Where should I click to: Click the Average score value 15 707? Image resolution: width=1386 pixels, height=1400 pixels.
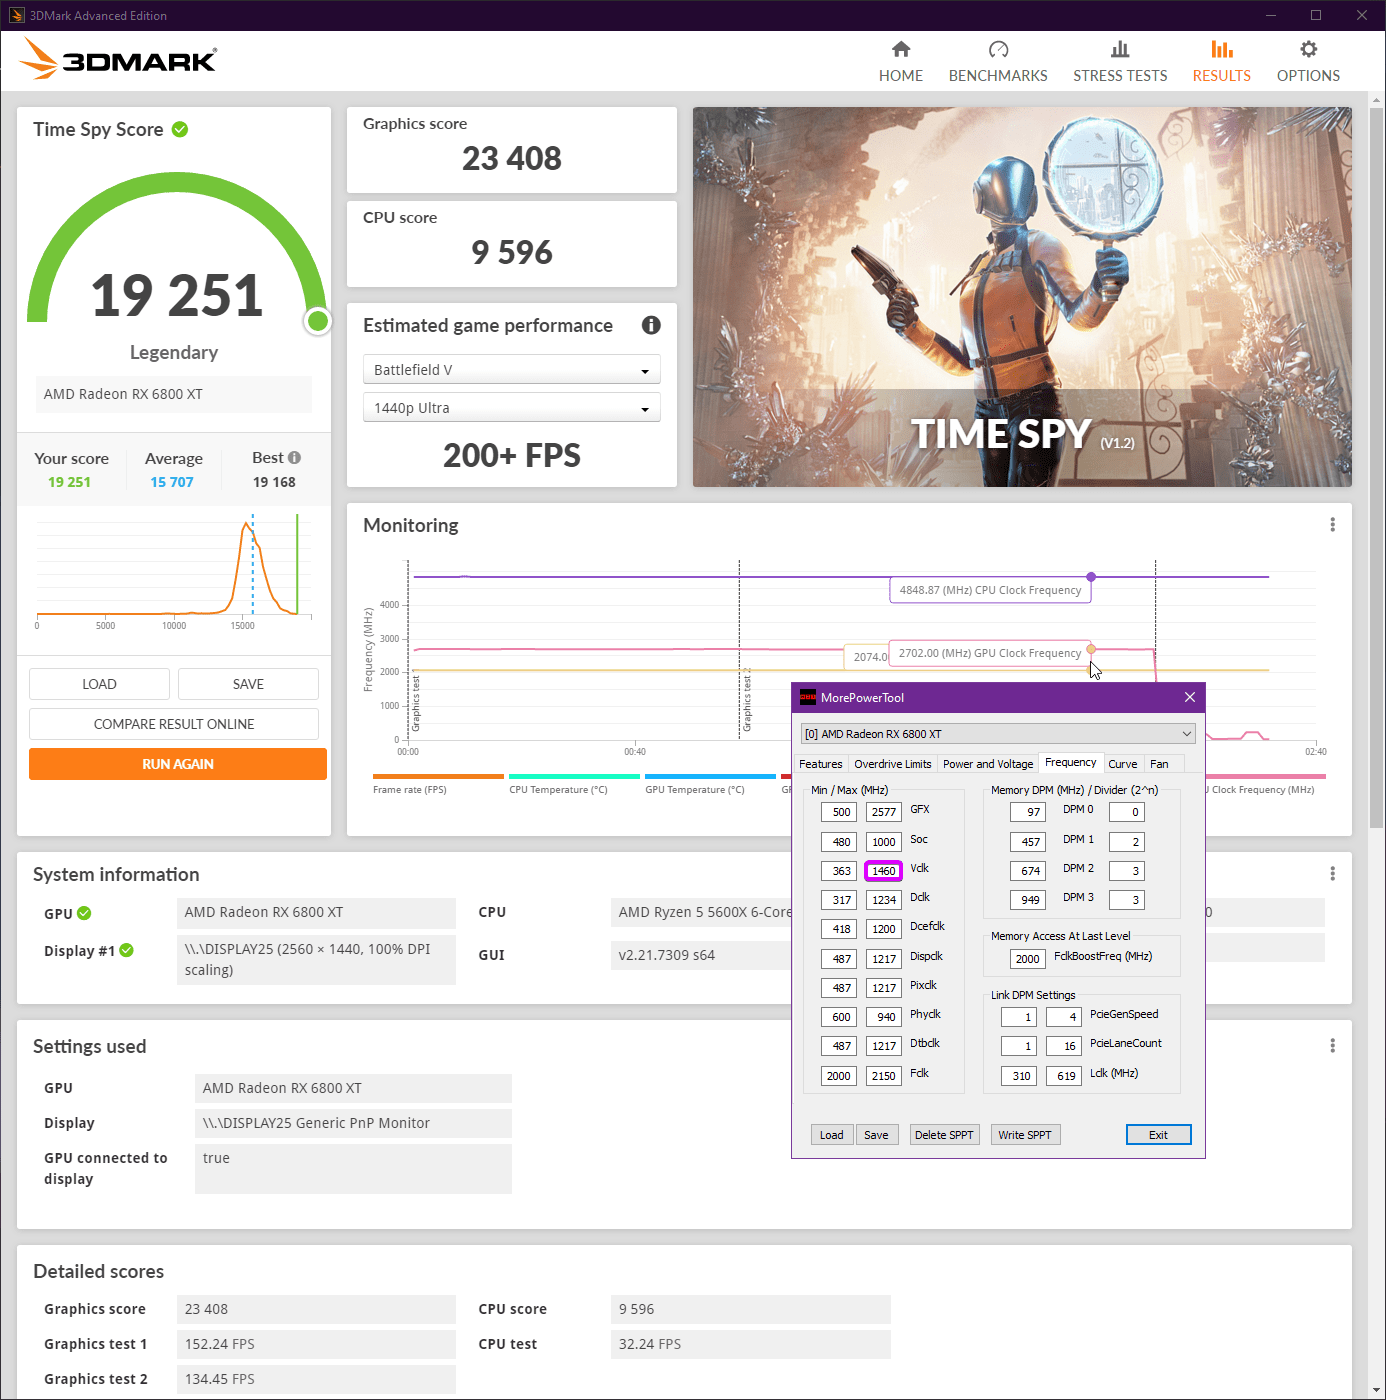172,482
